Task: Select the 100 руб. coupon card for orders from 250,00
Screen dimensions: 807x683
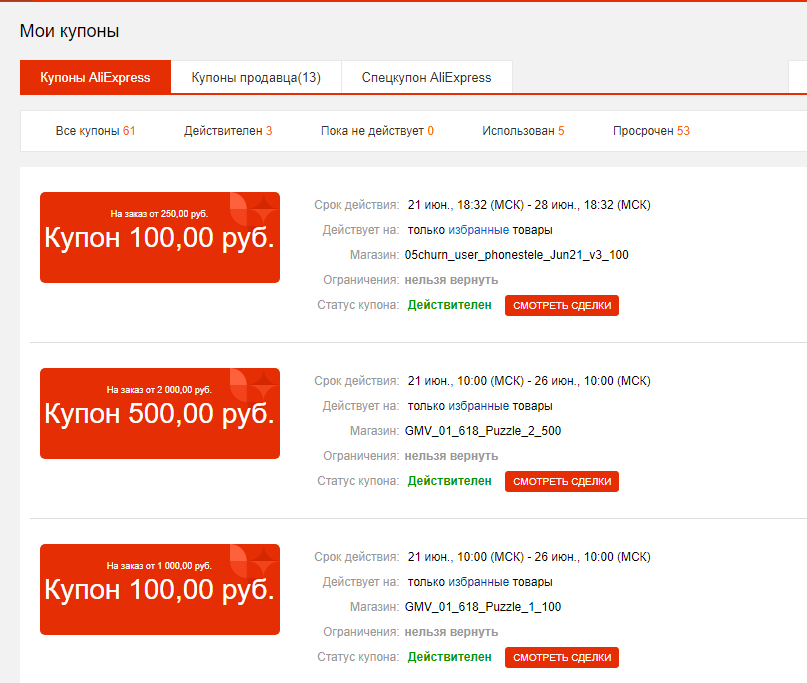Action: click(160, 237)
